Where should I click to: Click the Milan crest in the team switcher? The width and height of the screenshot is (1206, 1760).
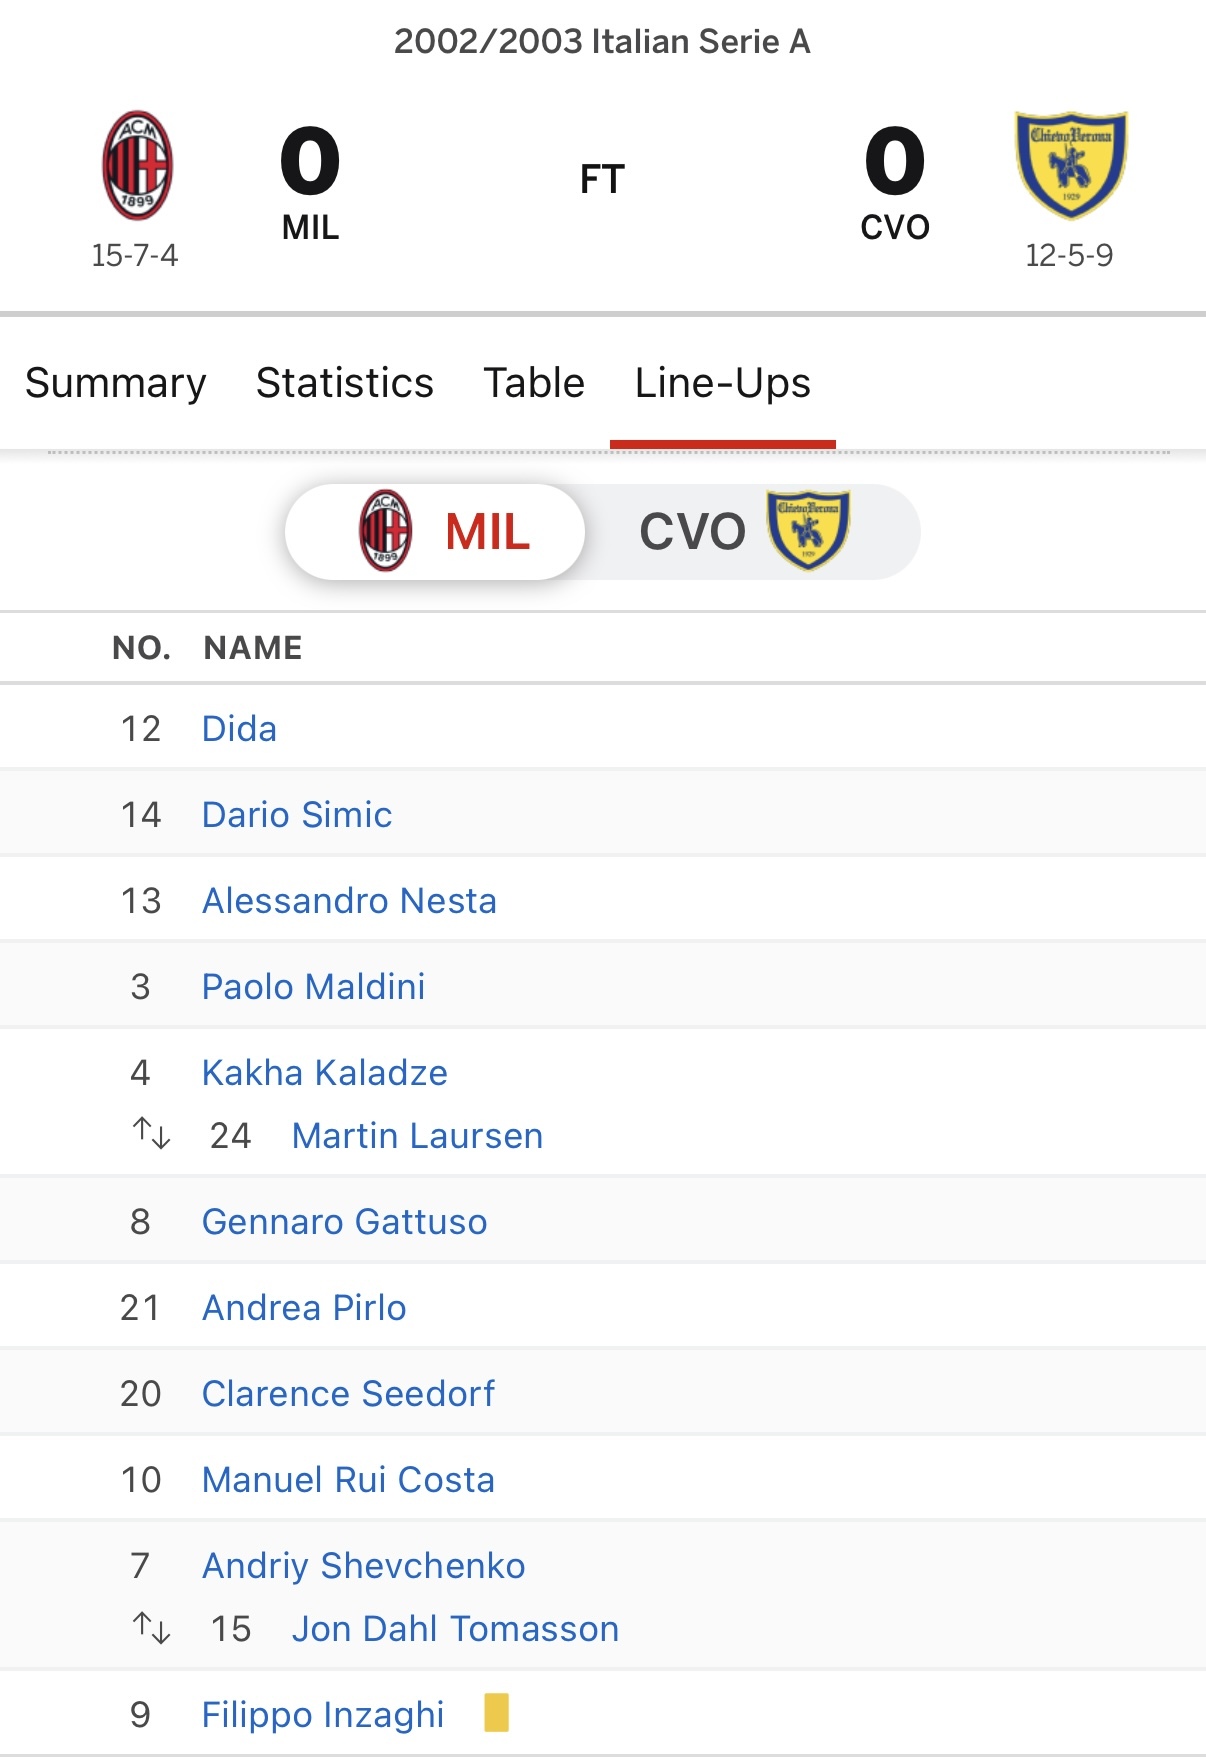click(x=385, y=531)
